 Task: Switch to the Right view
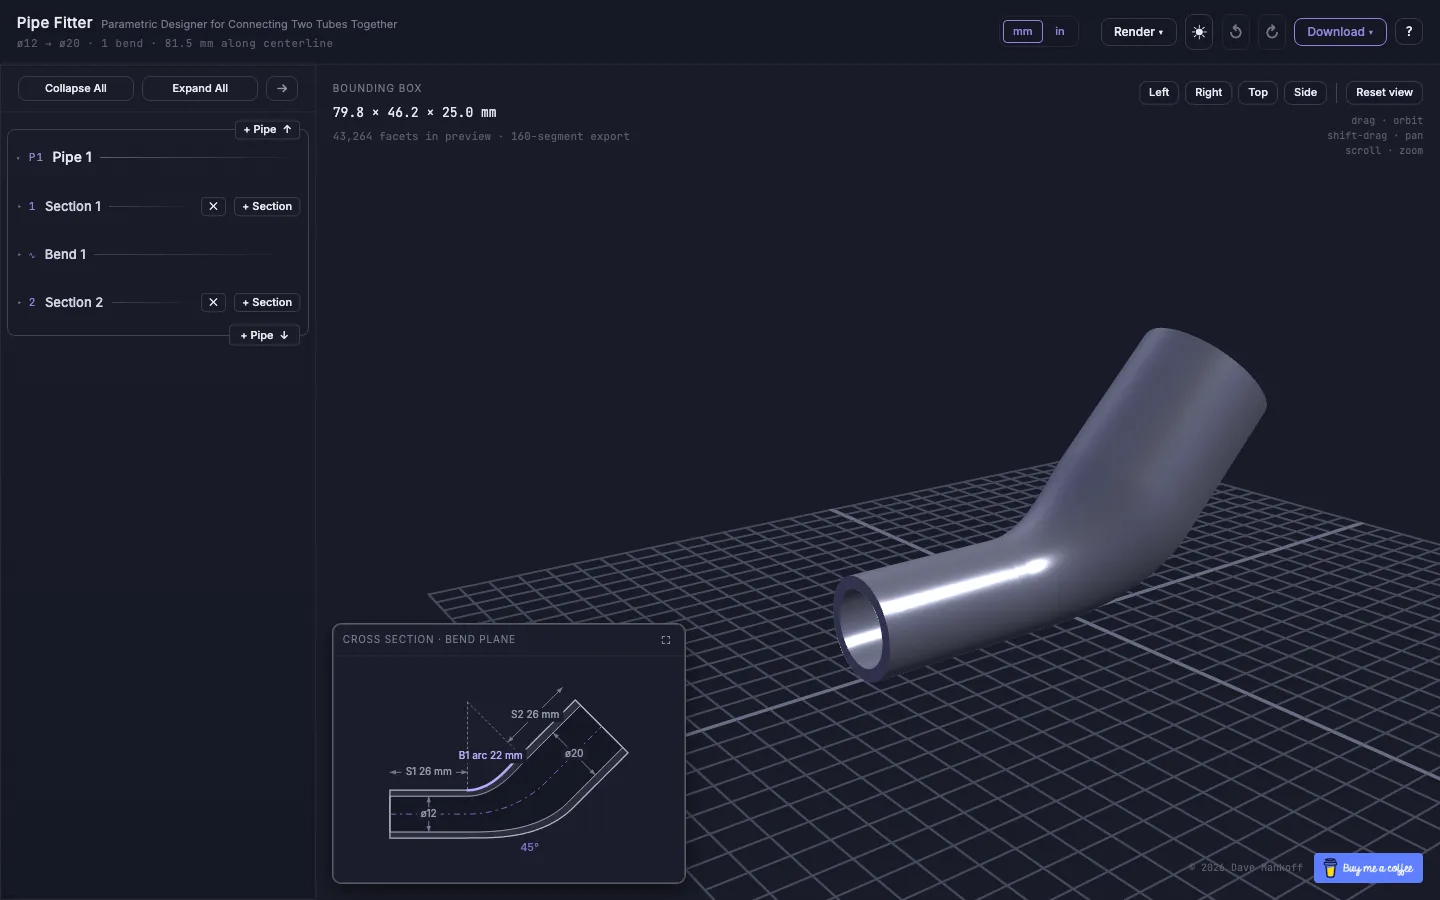(x=1208, y=93)
